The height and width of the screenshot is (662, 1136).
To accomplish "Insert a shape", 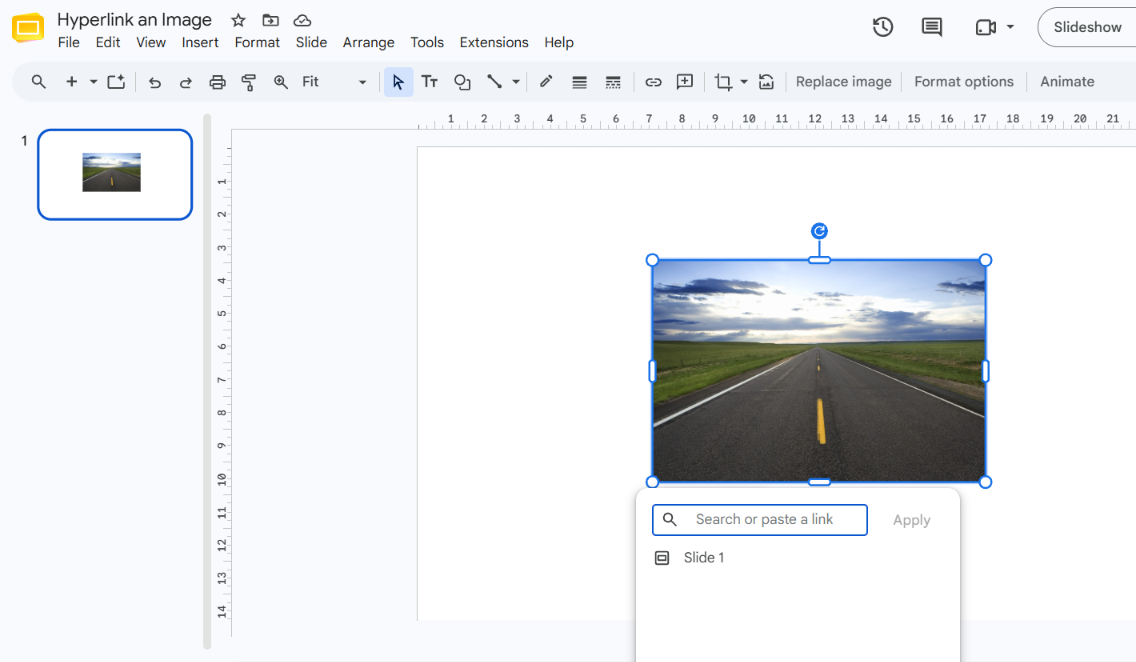I will click(462, 82).
